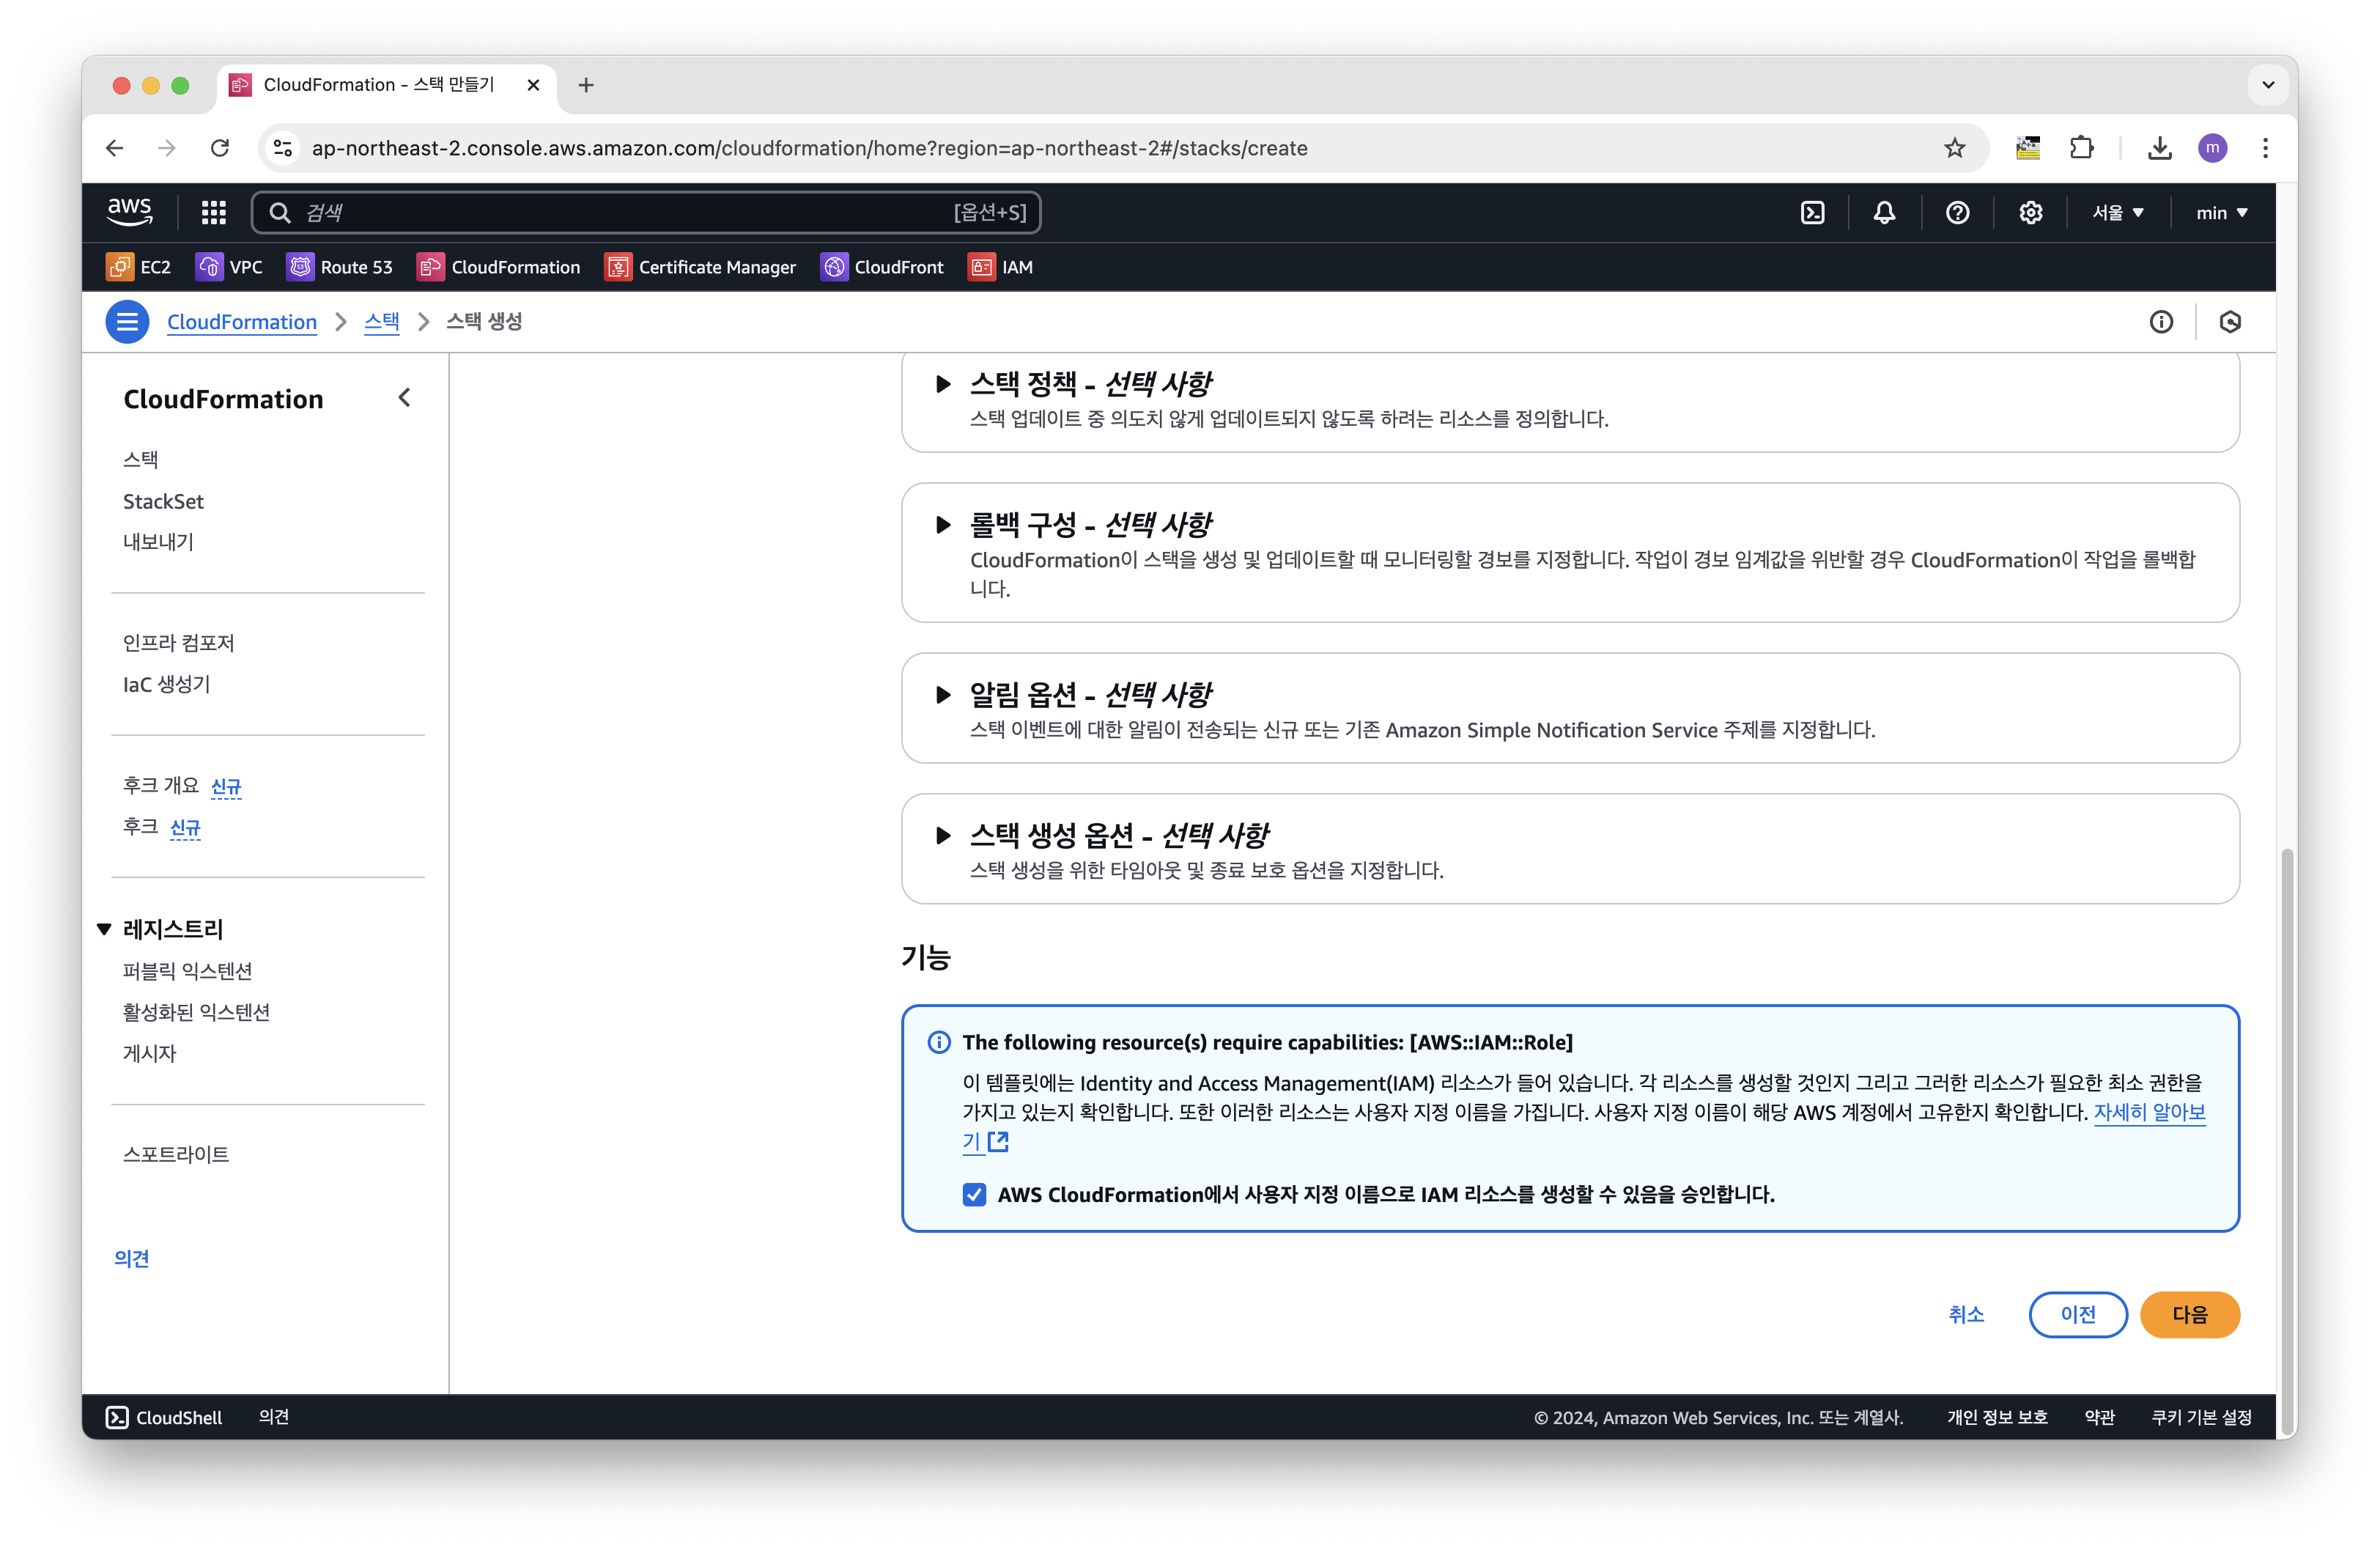Open the CloudShell icon in top navigation
The image size is (2380, 1548).
tap(1812, 213)
